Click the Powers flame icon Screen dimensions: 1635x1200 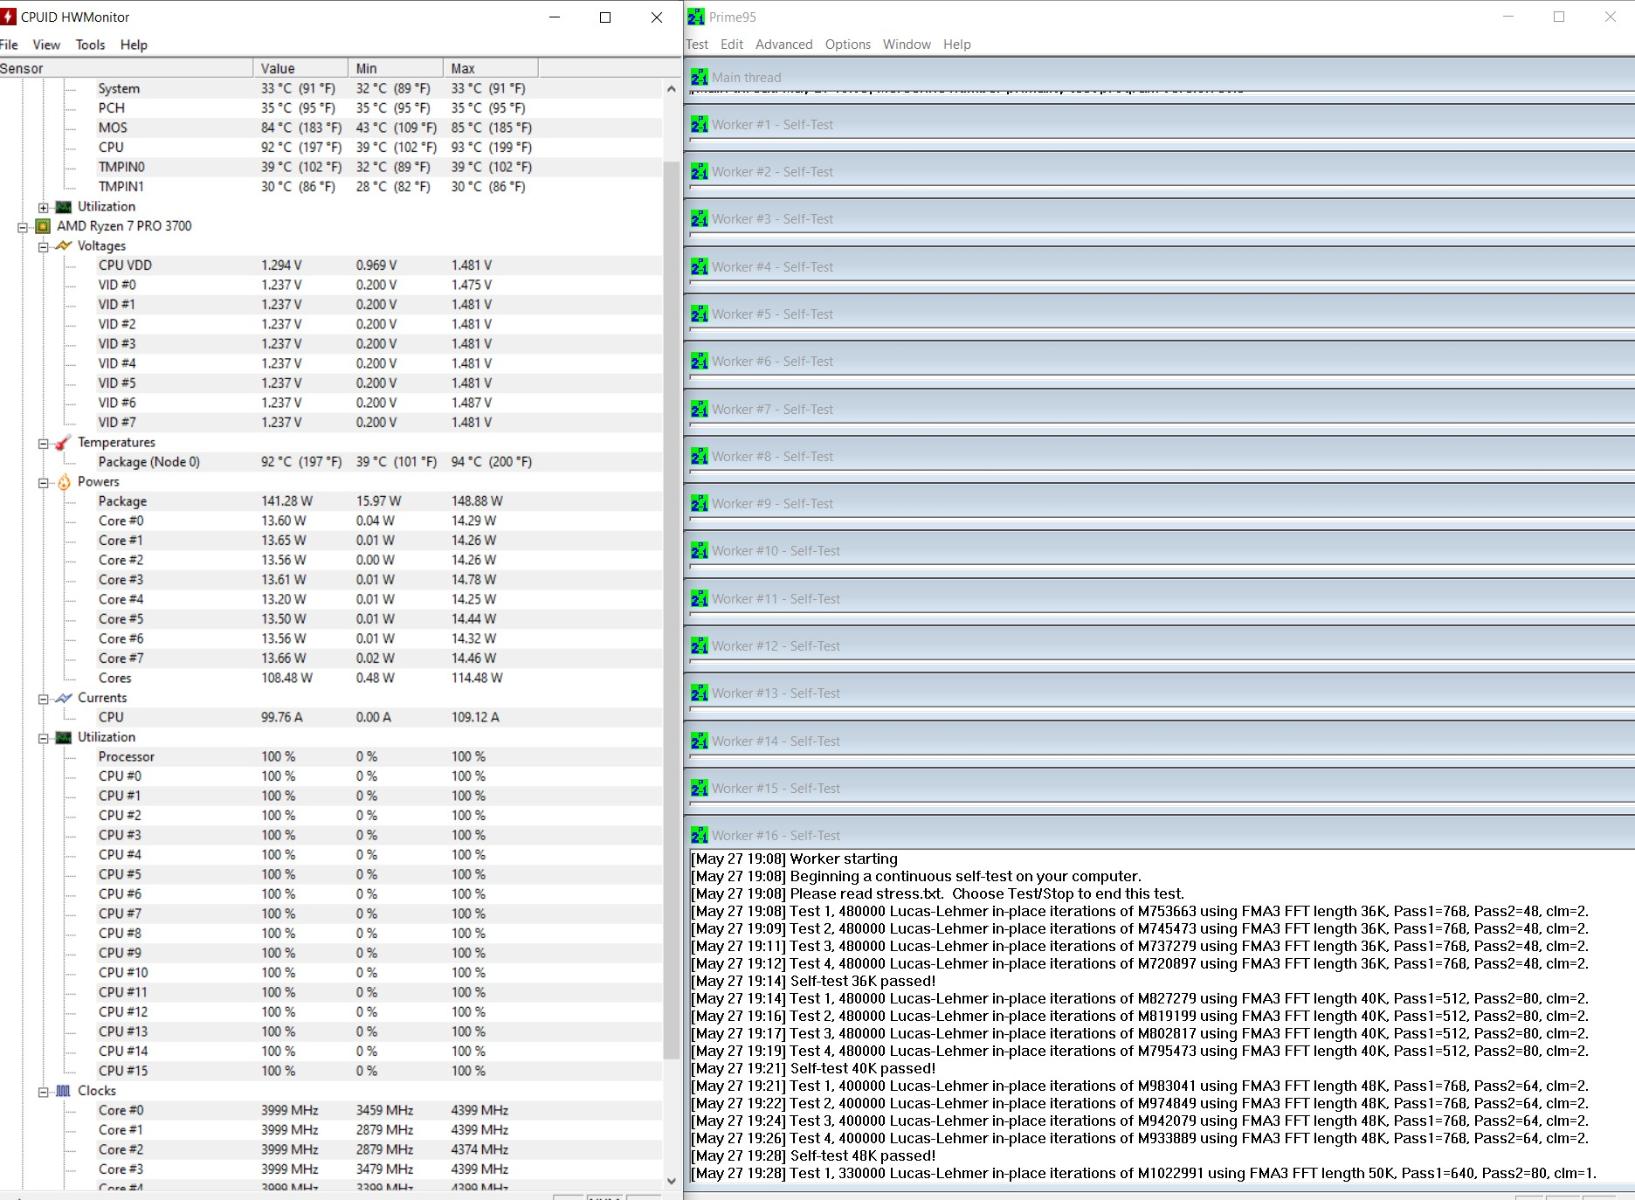[63, 482]
